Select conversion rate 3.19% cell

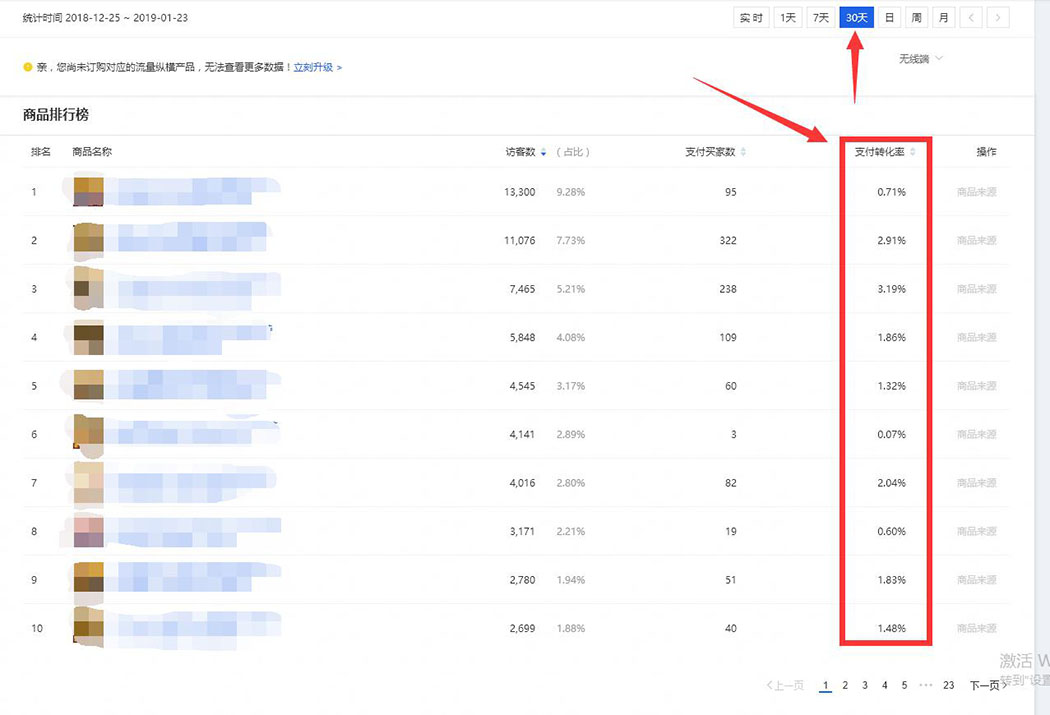point(891,289)
